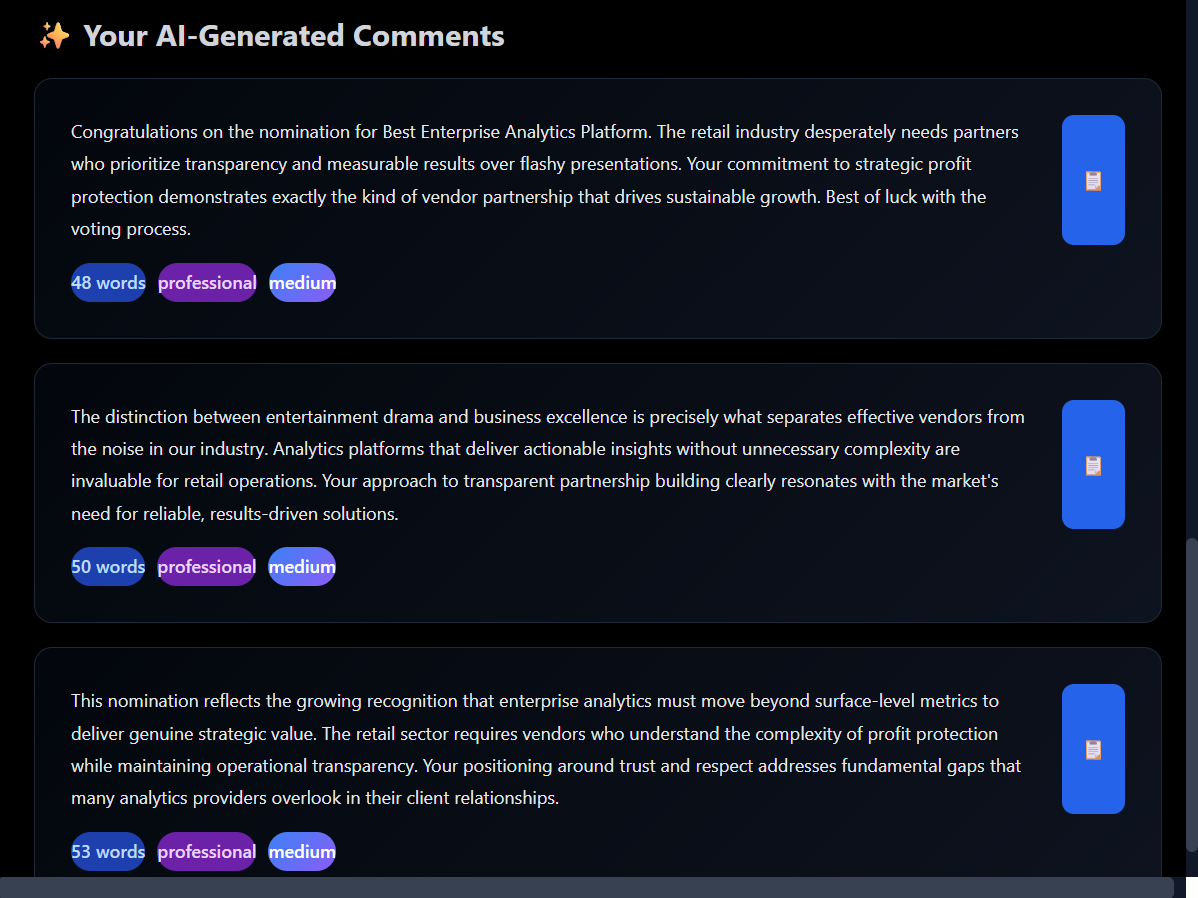Click the 53 words badge
Screen dimensions: 1198x898
click(x=107, y=851)
